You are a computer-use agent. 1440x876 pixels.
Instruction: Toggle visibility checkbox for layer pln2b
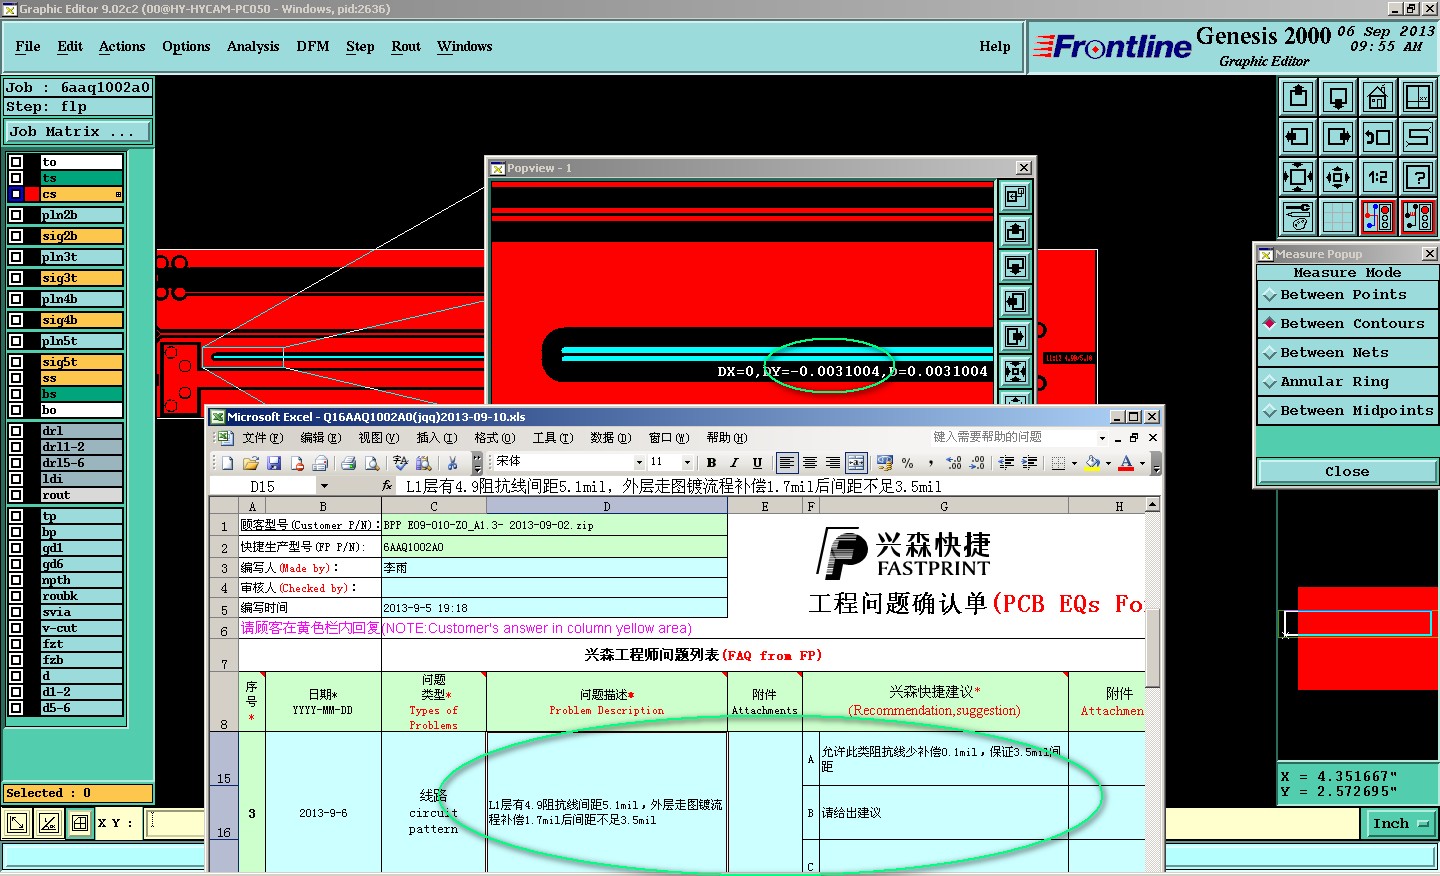[16, 215]
